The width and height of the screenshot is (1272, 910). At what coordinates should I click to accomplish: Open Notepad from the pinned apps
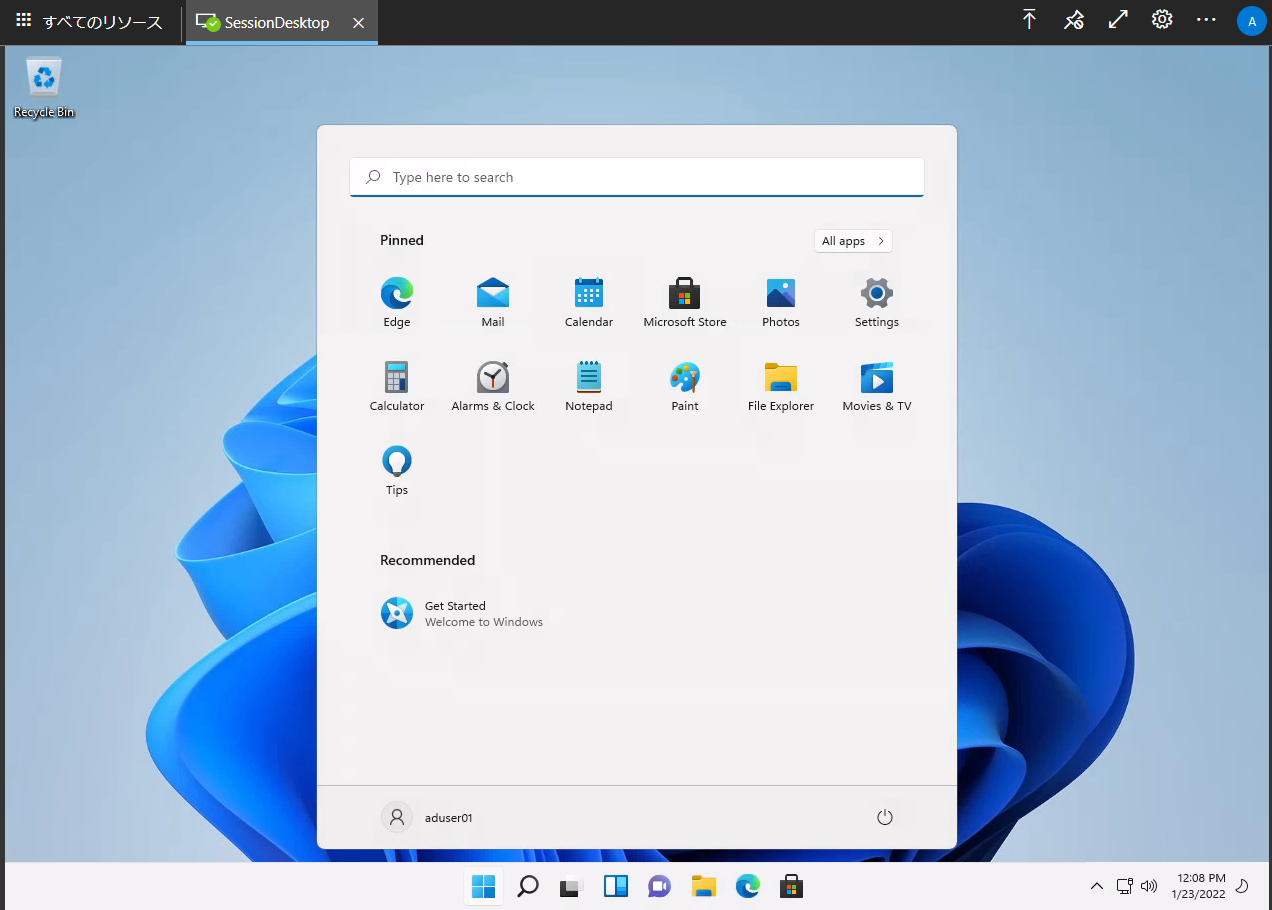[589, 387]
